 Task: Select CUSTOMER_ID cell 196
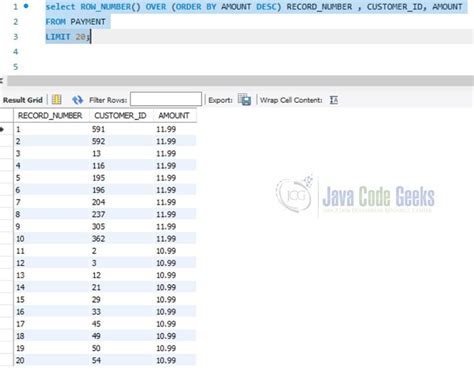click(121, 190)
